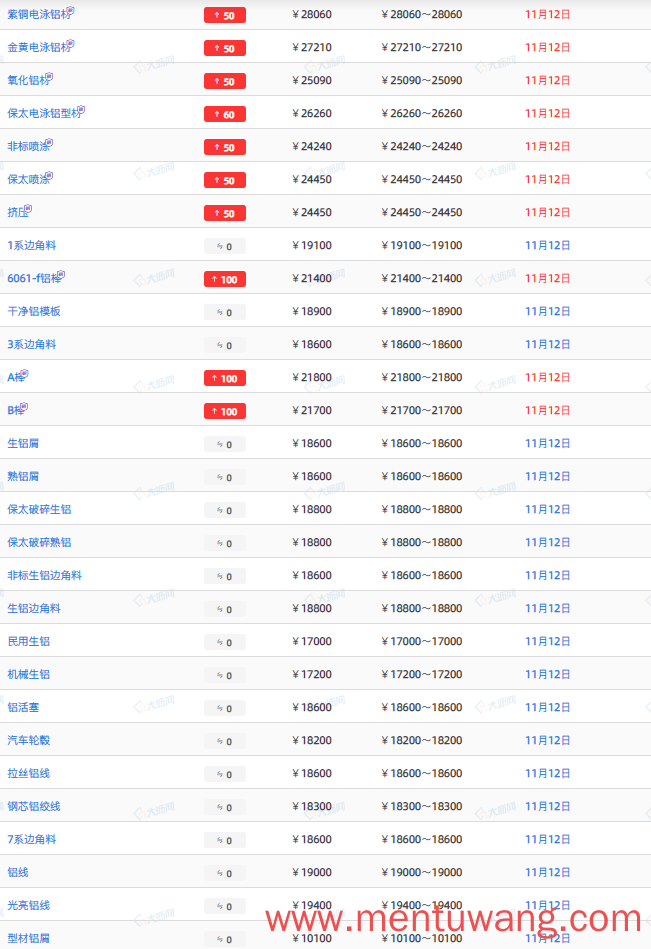
Task: Click the red ↑100 badge for 6061-f铝棒
Action: (225, 279)
